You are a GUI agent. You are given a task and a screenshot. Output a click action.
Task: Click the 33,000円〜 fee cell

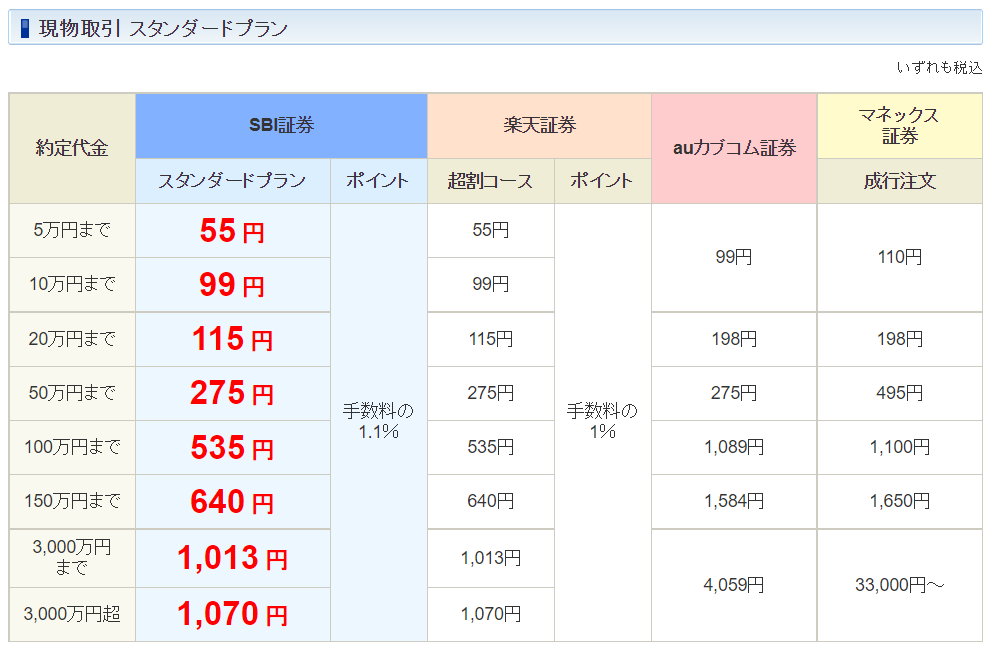click(900, 585)
